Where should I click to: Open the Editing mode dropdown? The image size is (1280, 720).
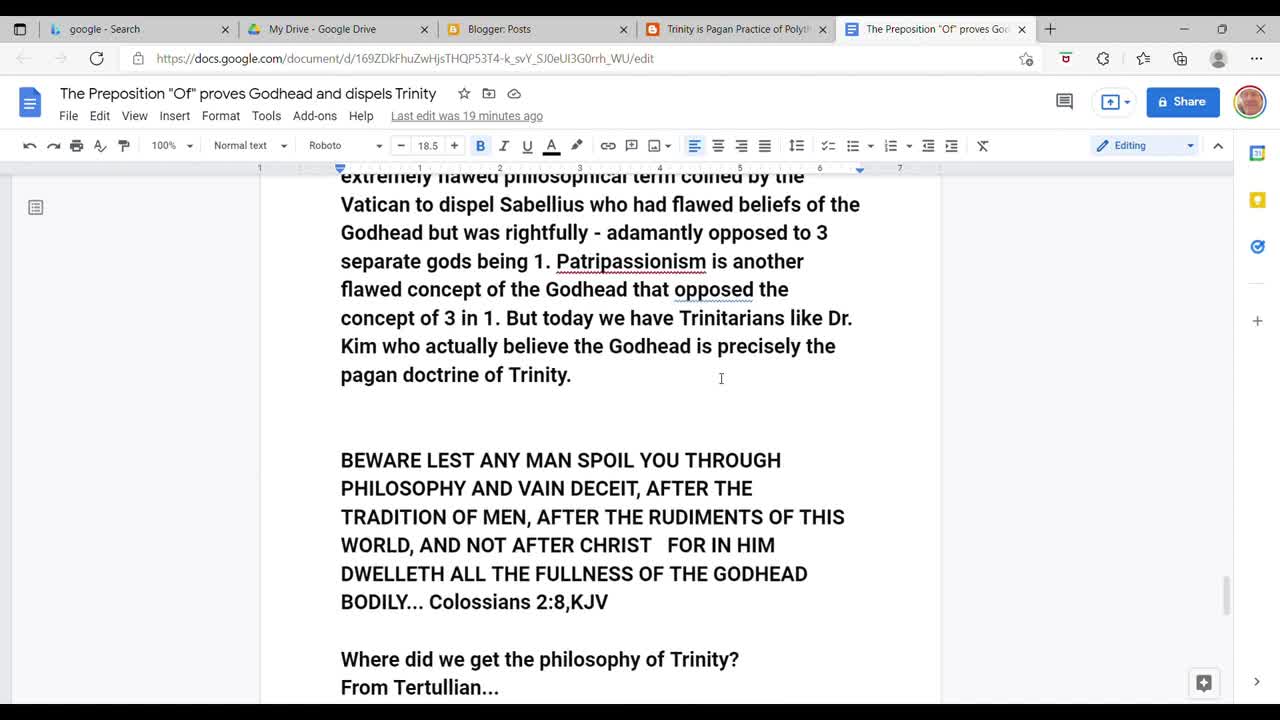[x=1145, y=146]
